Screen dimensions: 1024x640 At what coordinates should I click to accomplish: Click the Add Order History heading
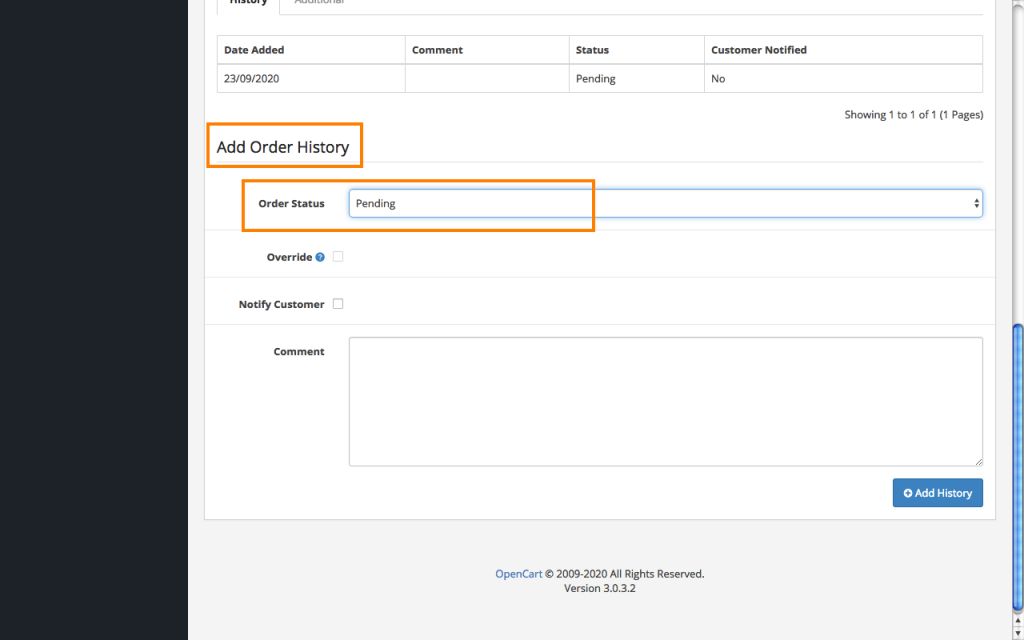(283, 147)
